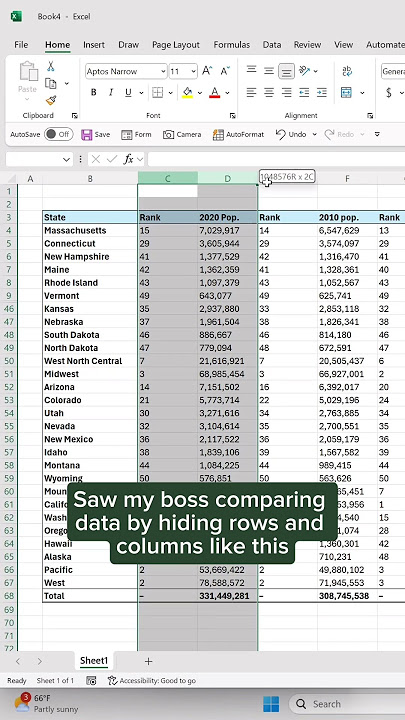
Task: Expand the Borders dropdown arrow
Action: coord(170,93)
